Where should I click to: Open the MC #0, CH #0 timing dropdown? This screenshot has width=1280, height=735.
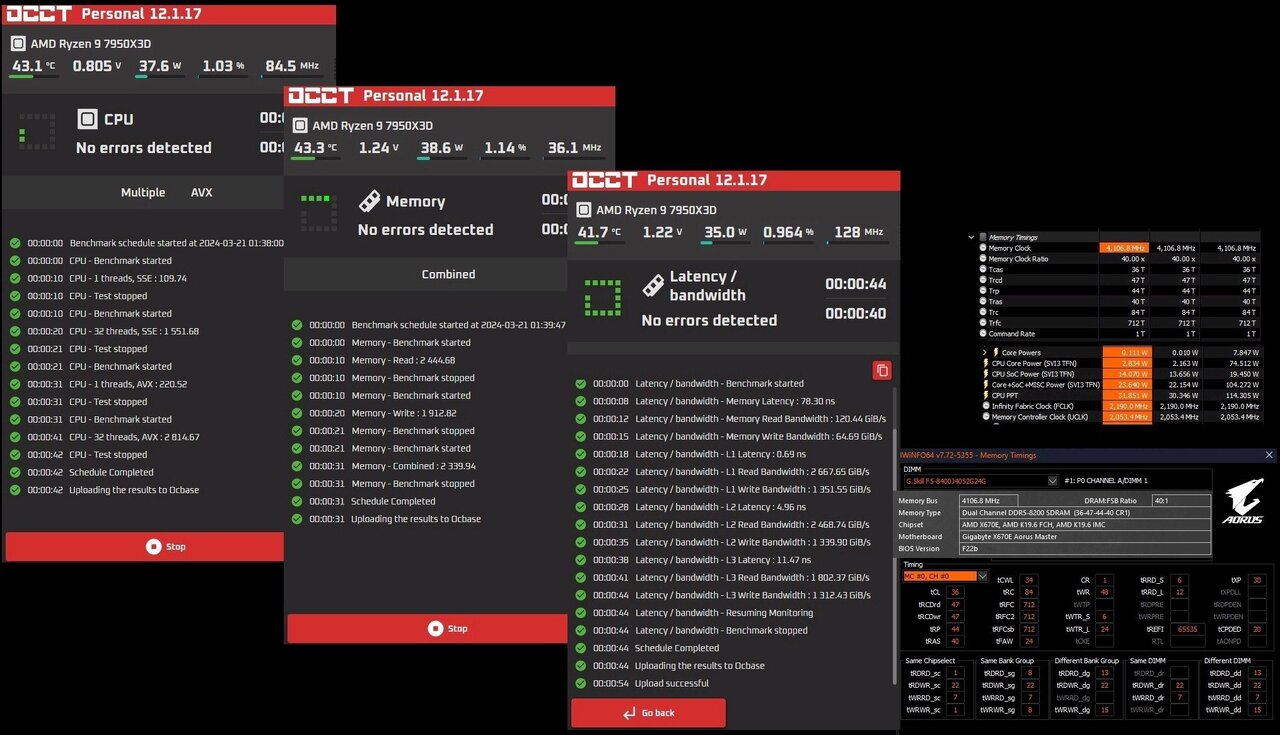coord(982,576)
